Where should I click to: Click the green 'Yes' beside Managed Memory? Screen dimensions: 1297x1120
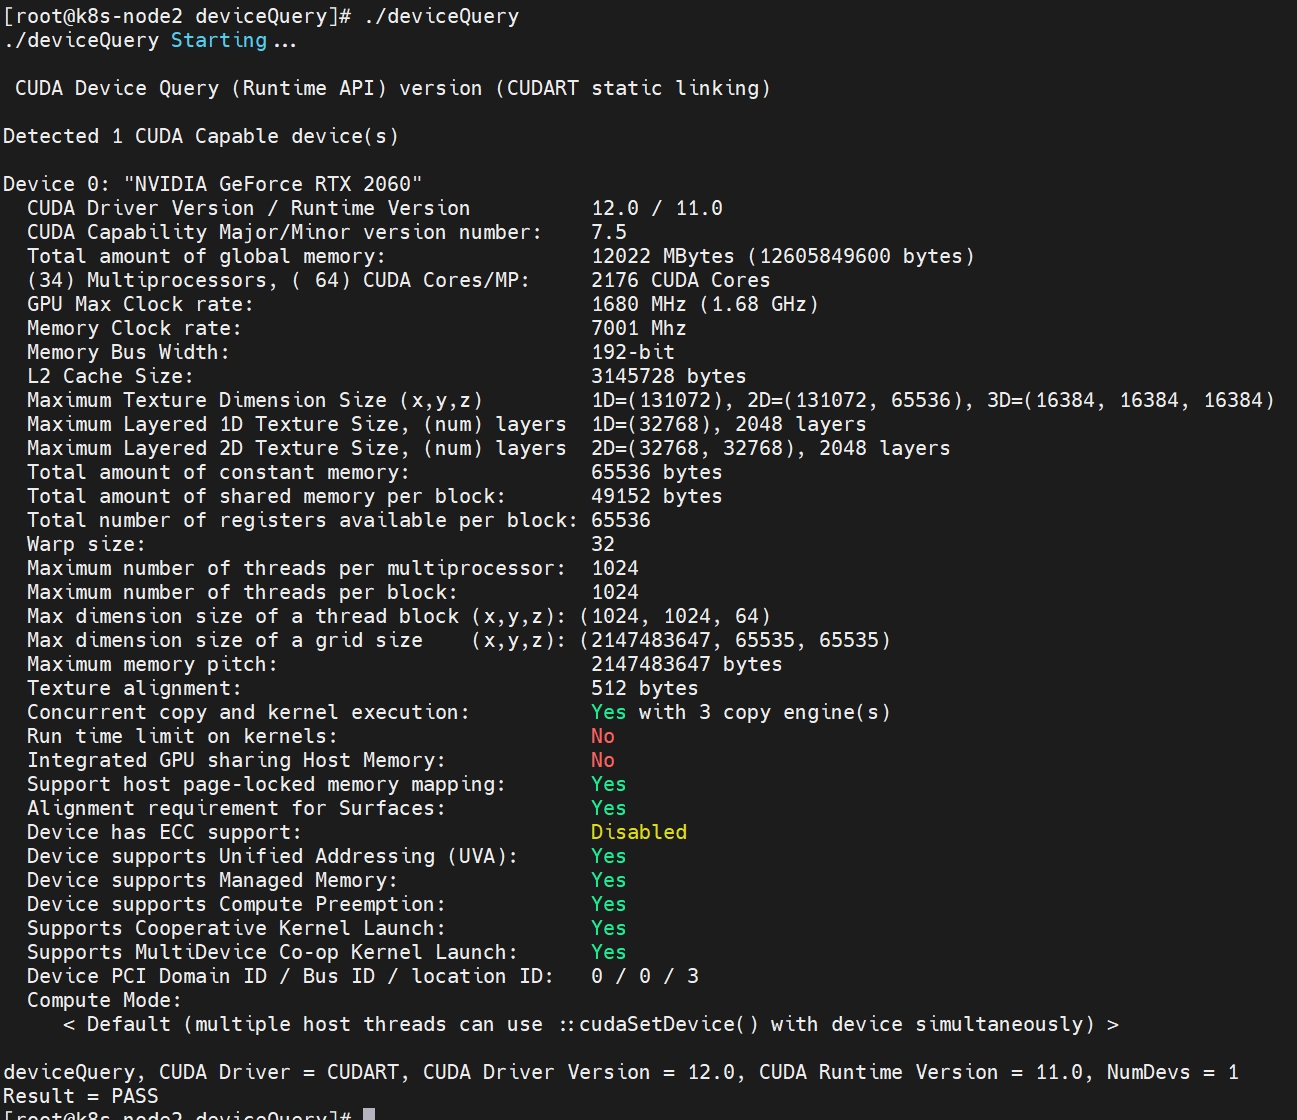608,880
